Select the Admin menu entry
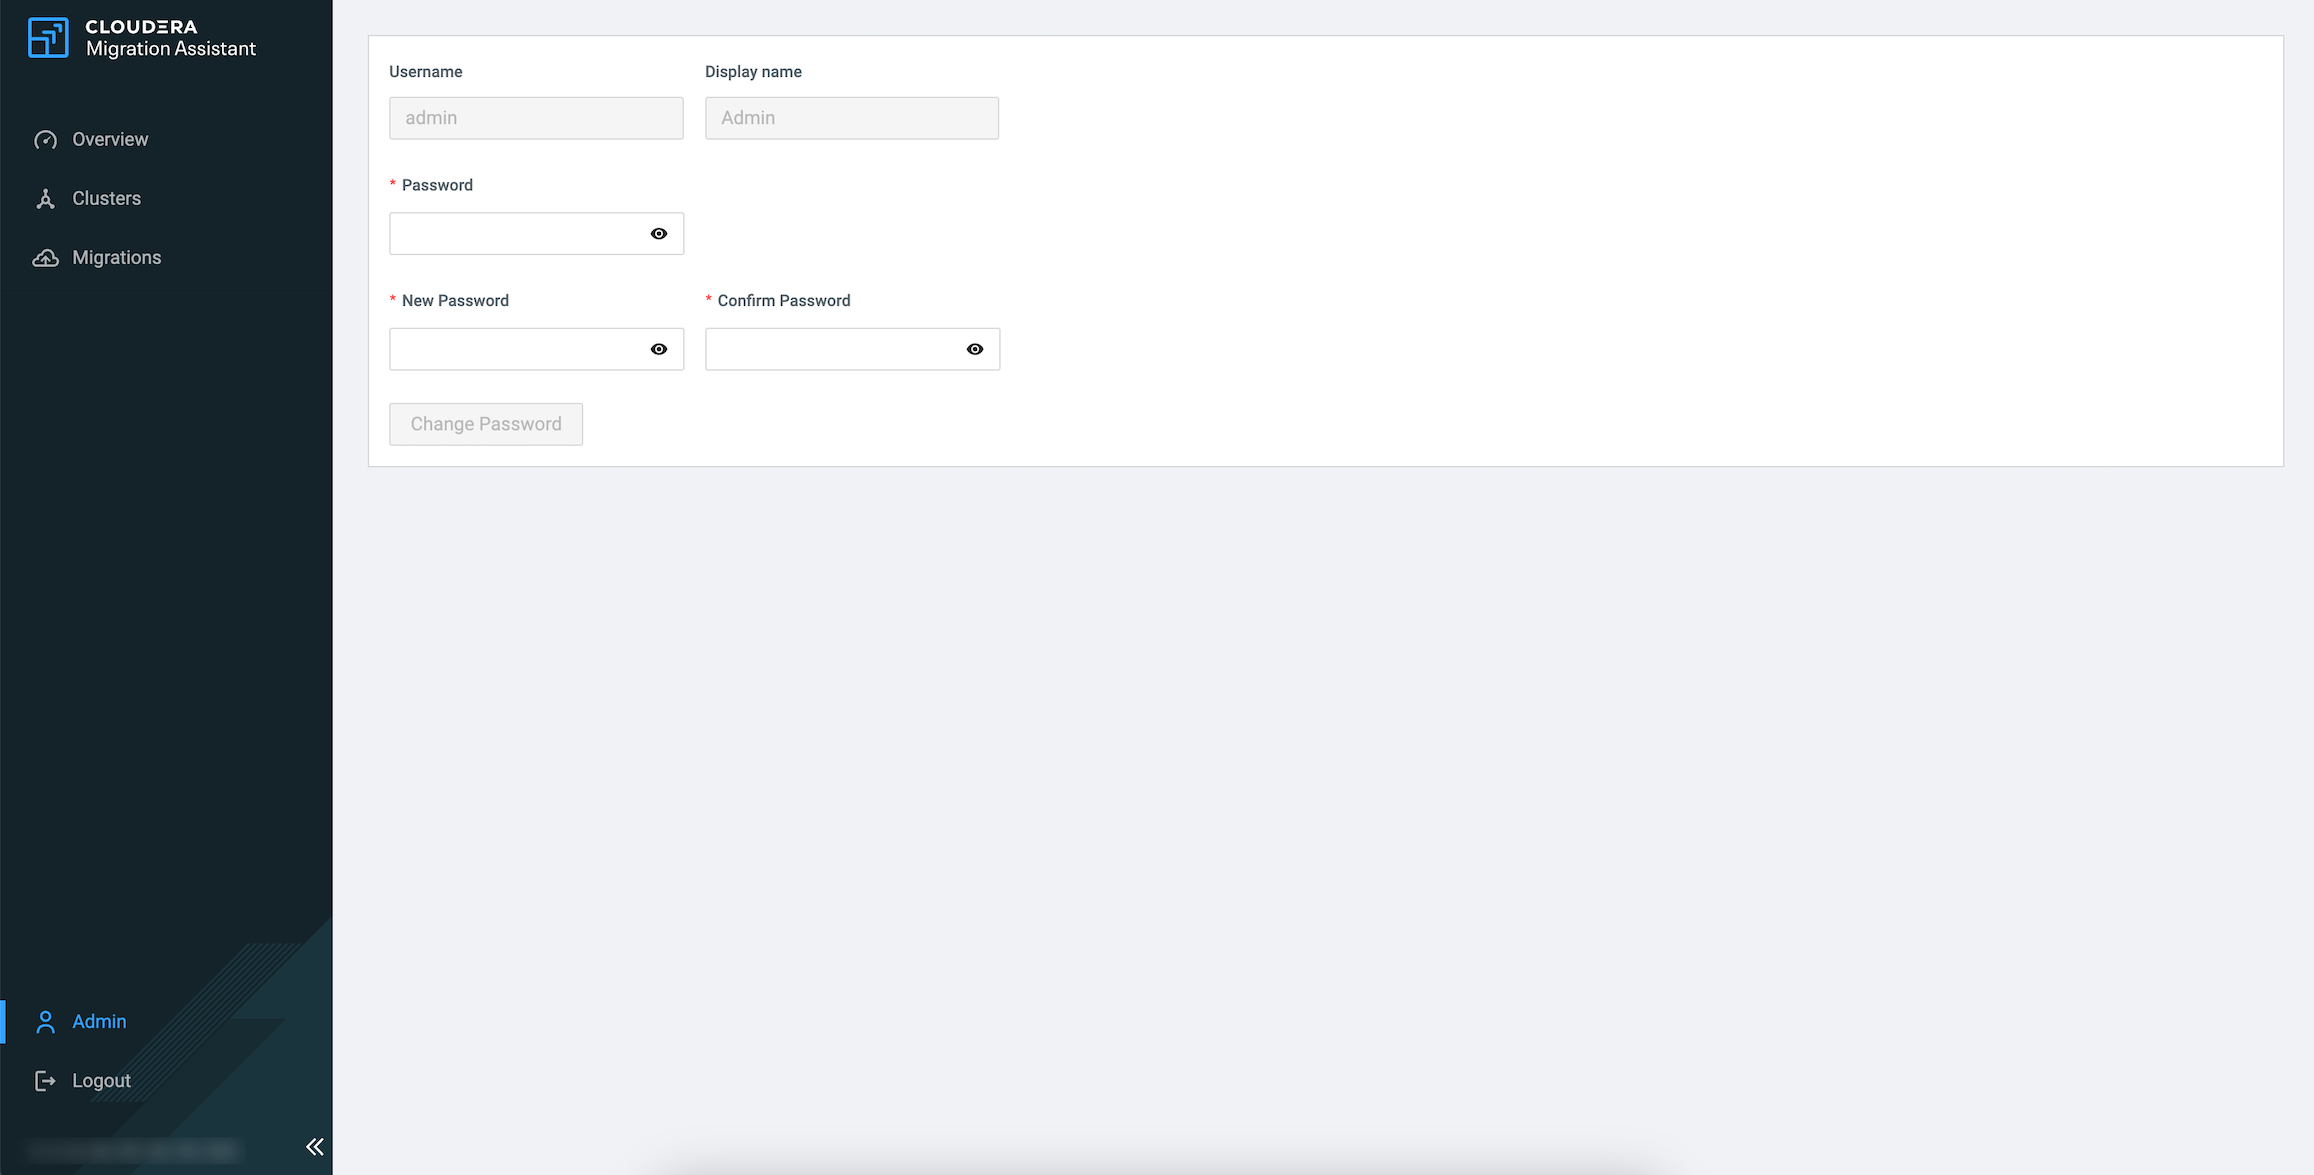 click(x=100, y=1022)
